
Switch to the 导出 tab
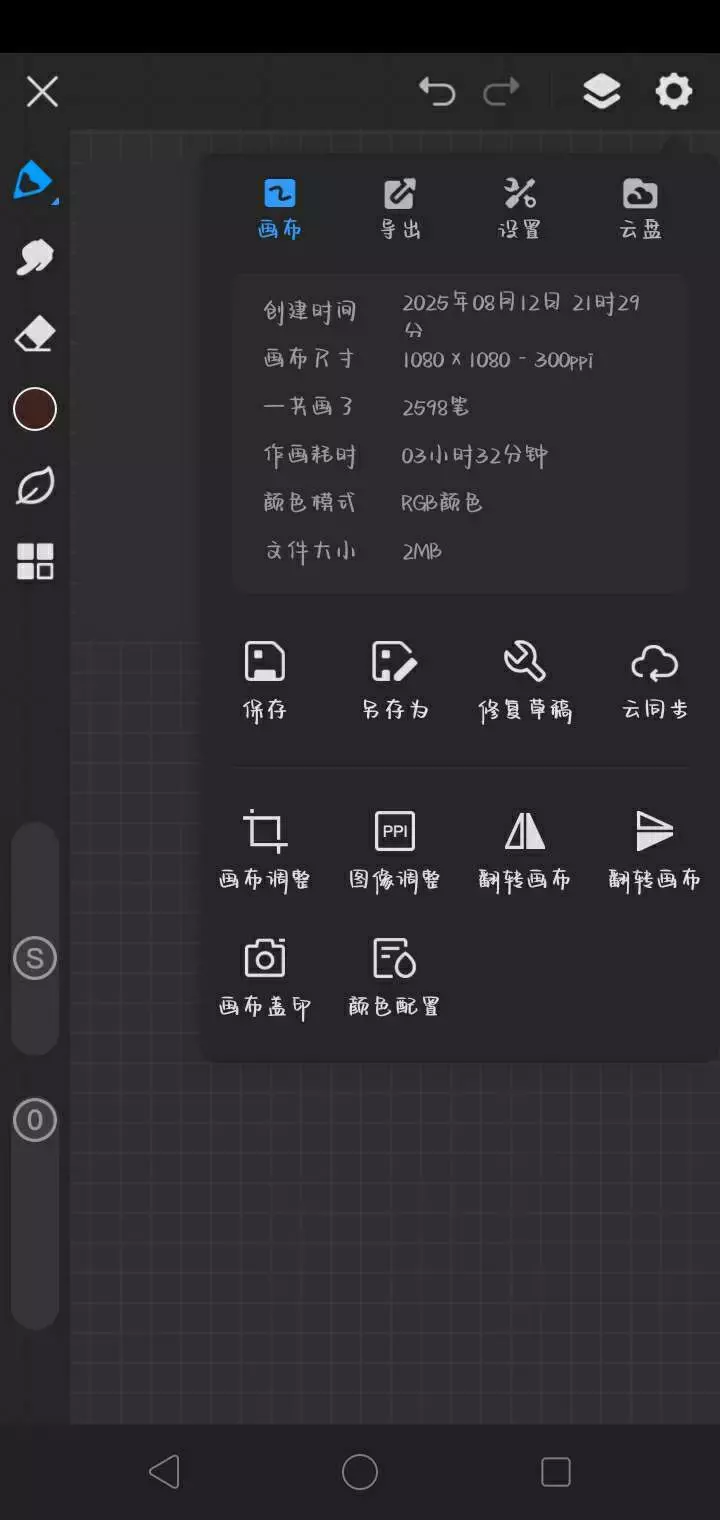pyautogui.click(x=400, y=209)
